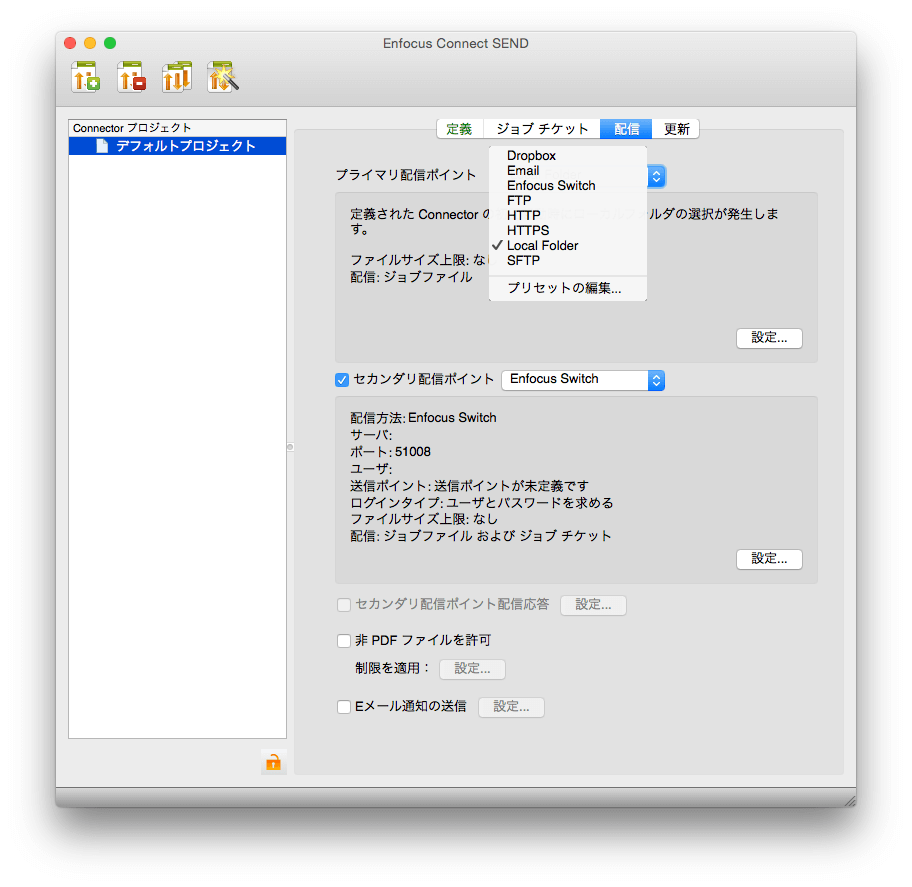This screenshot has width=912, height=887.
Task: Click the create Connector wizard toolbar icon
Action: 223,77
